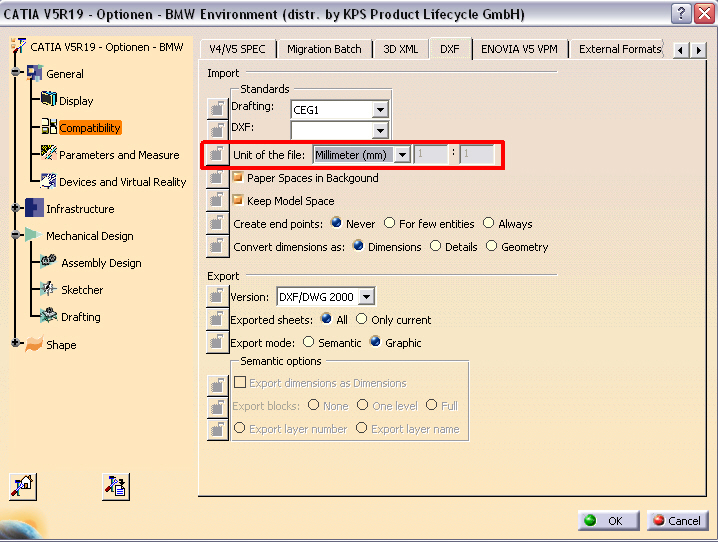Viewport: 718px width, 542px height.
Task: Select Devices and Virtual Reality in the tree
Action: 123,182
